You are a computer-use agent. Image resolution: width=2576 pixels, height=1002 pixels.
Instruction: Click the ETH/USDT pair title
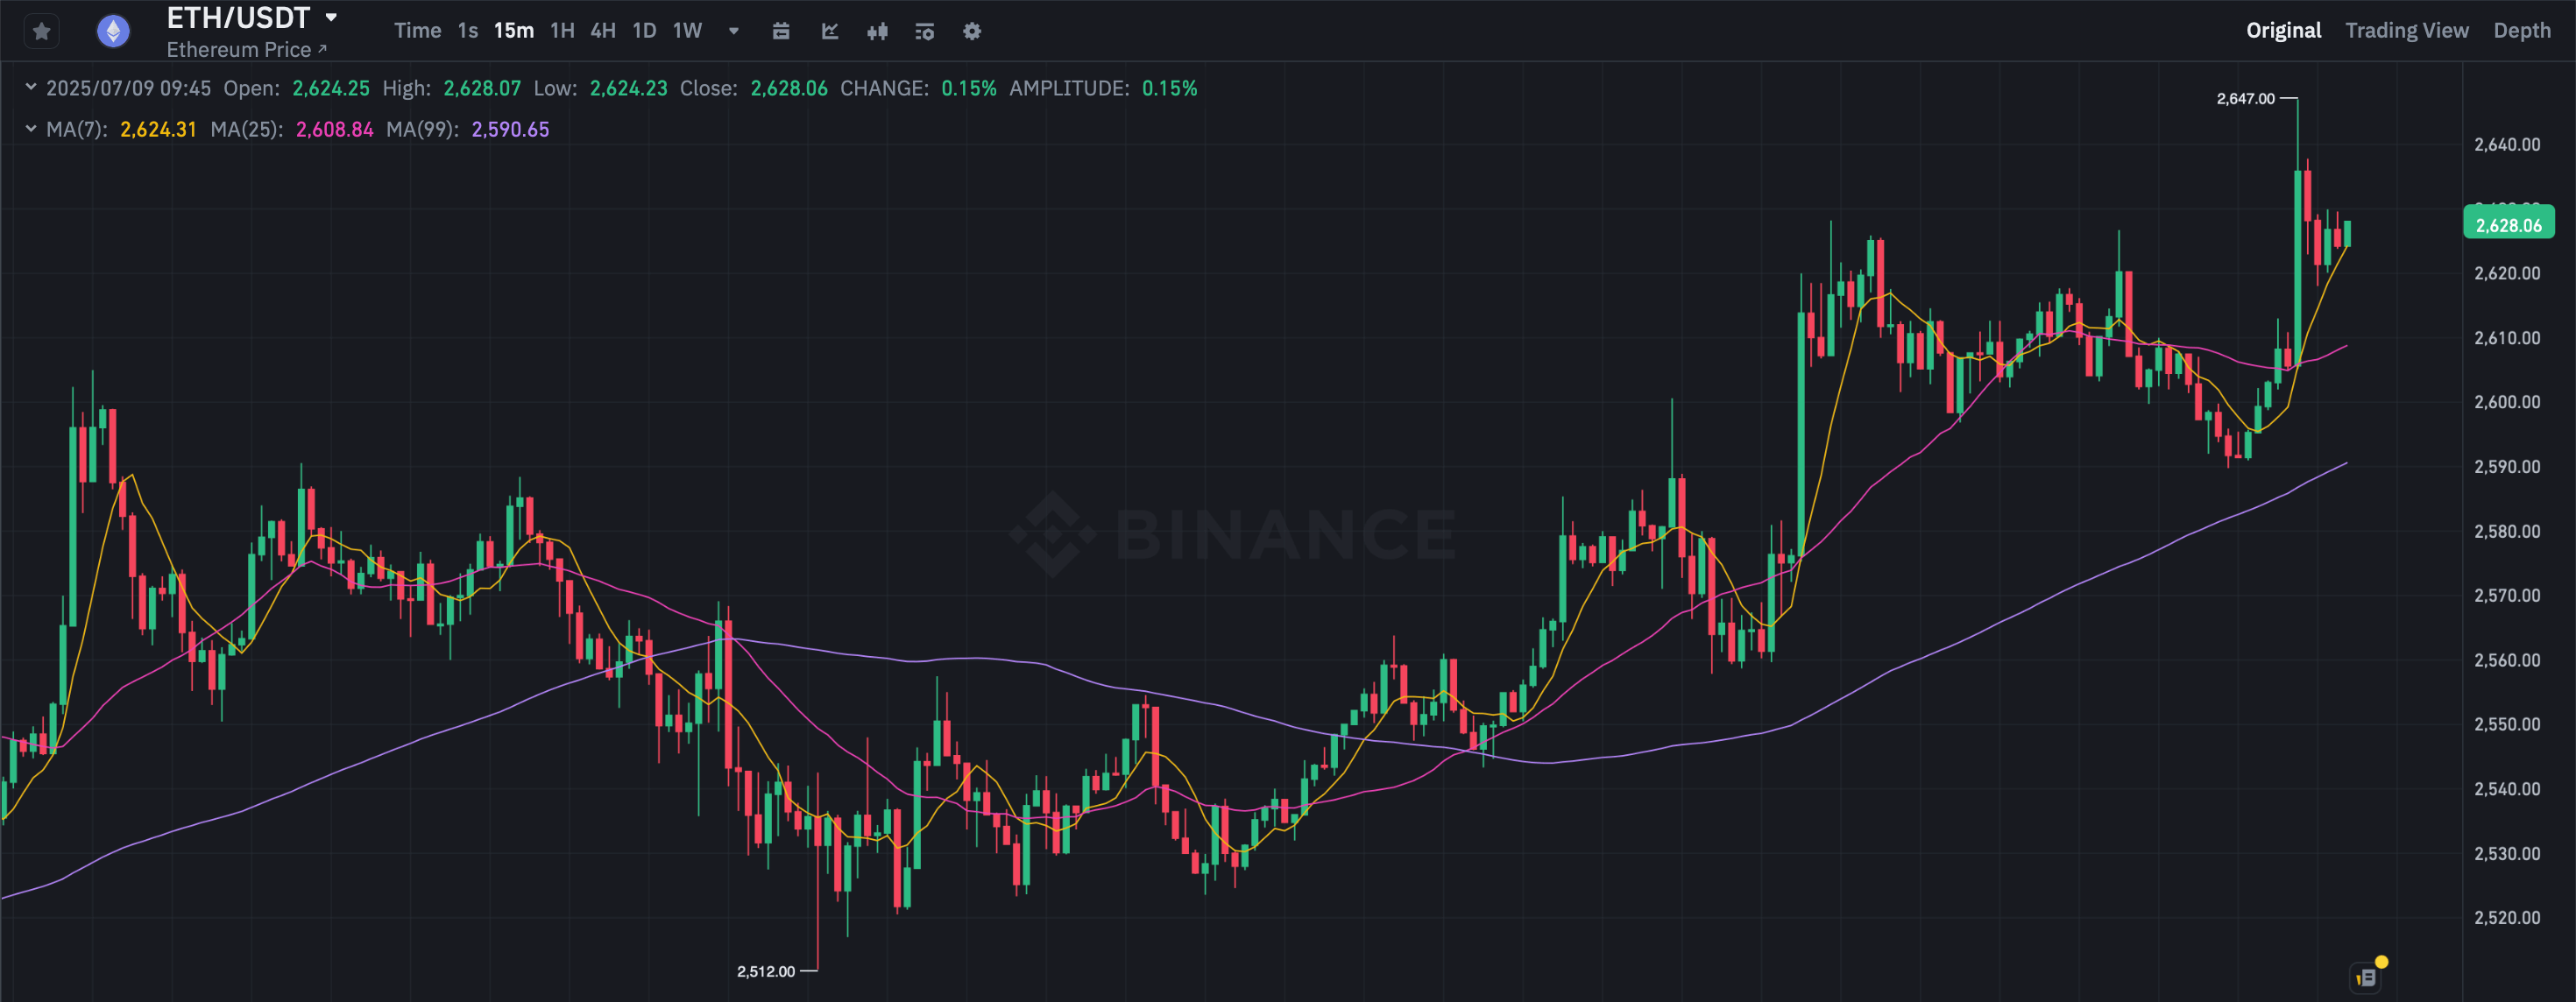tap(238, 18)
